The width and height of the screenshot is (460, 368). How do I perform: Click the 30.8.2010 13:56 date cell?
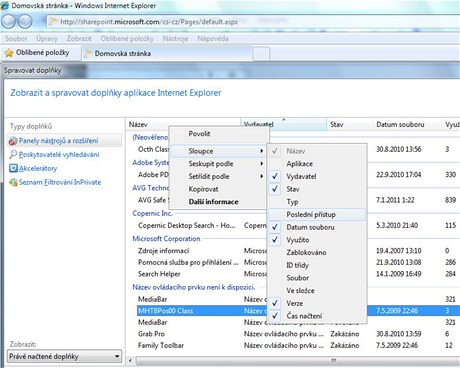(x=399, y=149)
